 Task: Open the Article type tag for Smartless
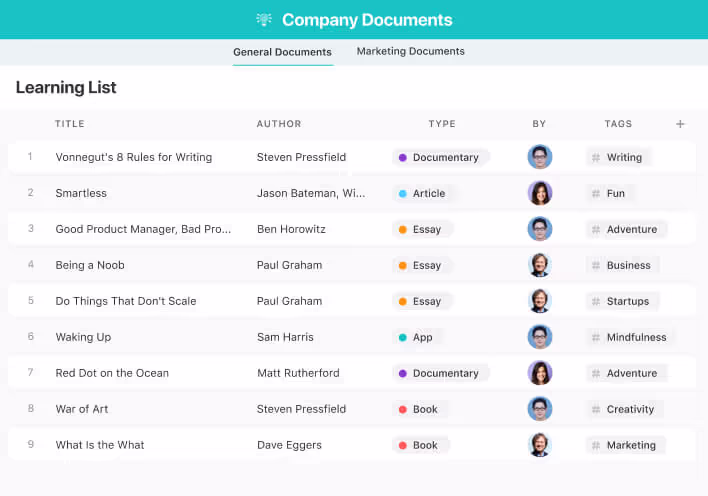[x=425, y=193]
